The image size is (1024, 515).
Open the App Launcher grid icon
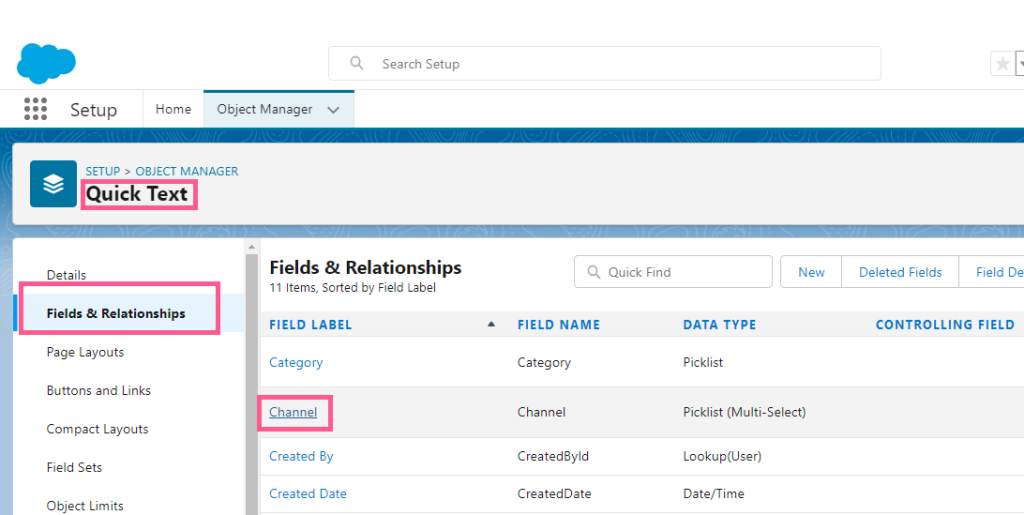click(x=35, y=109)
